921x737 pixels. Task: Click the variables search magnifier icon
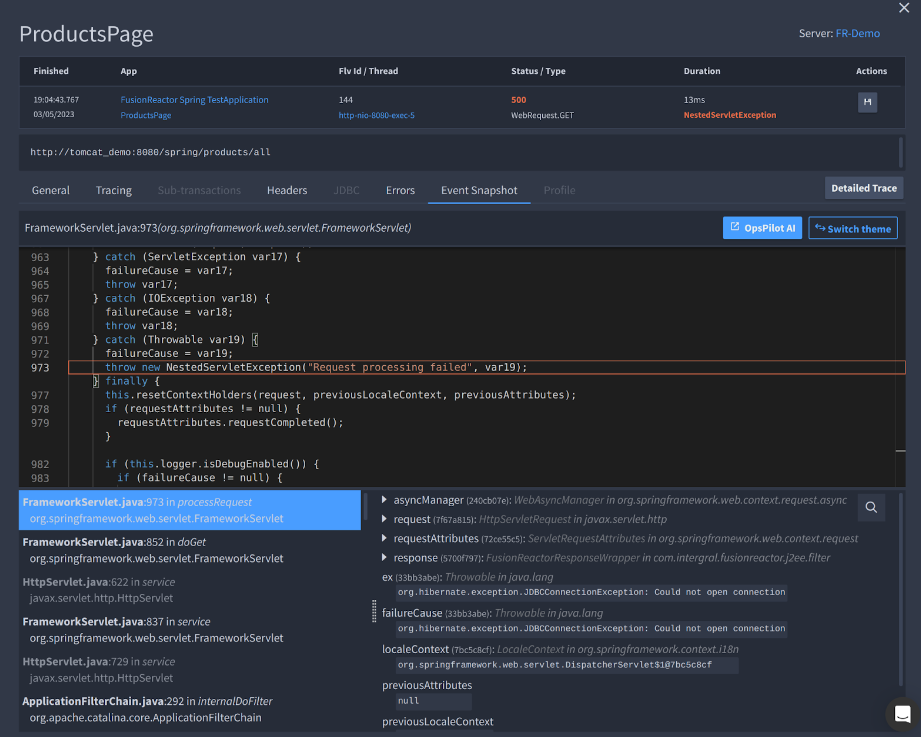click(871, 508)
